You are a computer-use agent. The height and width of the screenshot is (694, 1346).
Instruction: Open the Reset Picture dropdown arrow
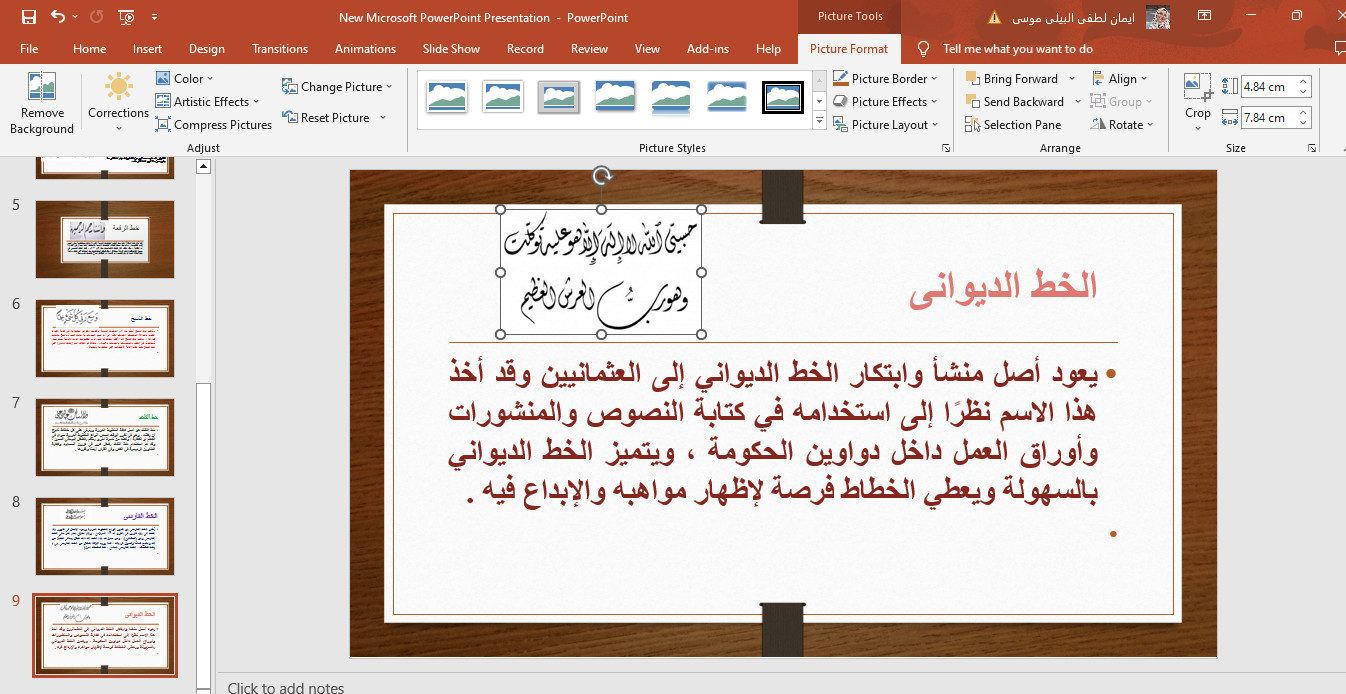[x=383, y=117]
